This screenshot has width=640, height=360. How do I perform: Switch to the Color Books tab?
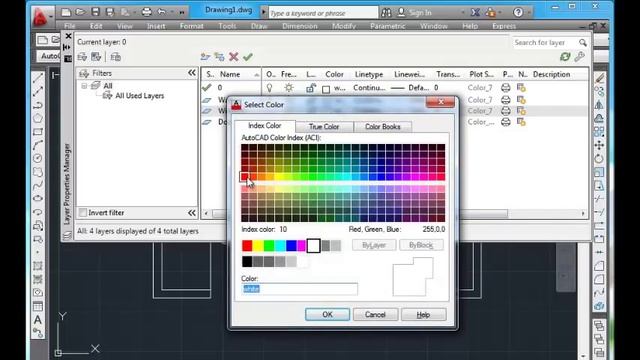point(382,127)
